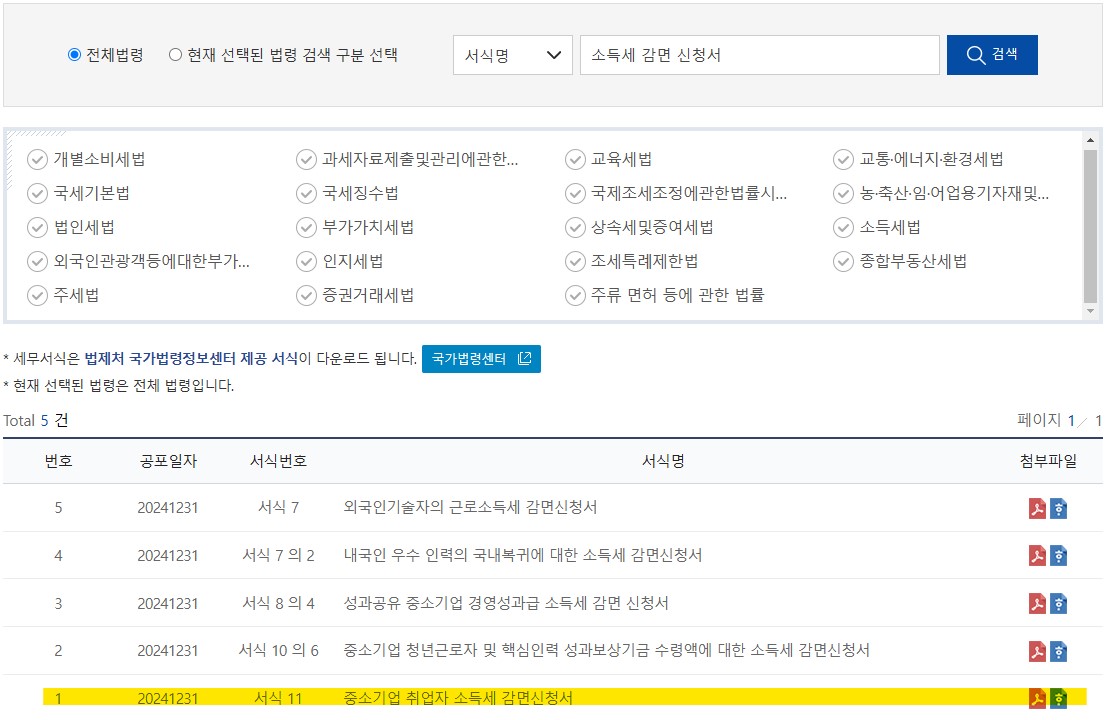Toggle the checkmark next to 소득세법
1116x720 pixels.
tap(843, 226)
